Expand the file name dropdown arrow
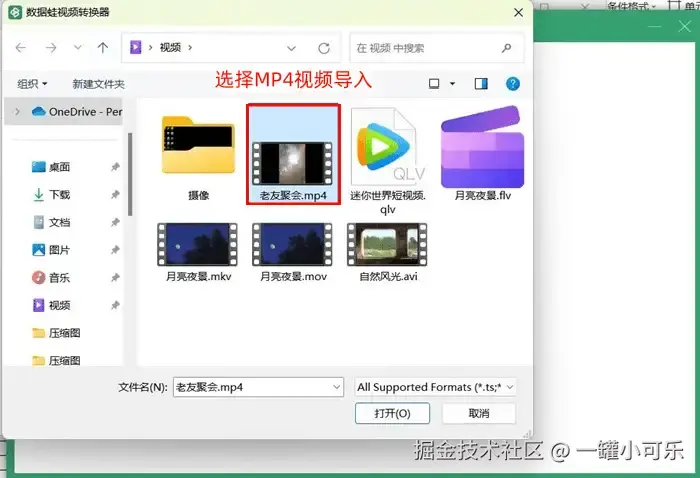Screen dimensions: 700x478 [337, 387]
